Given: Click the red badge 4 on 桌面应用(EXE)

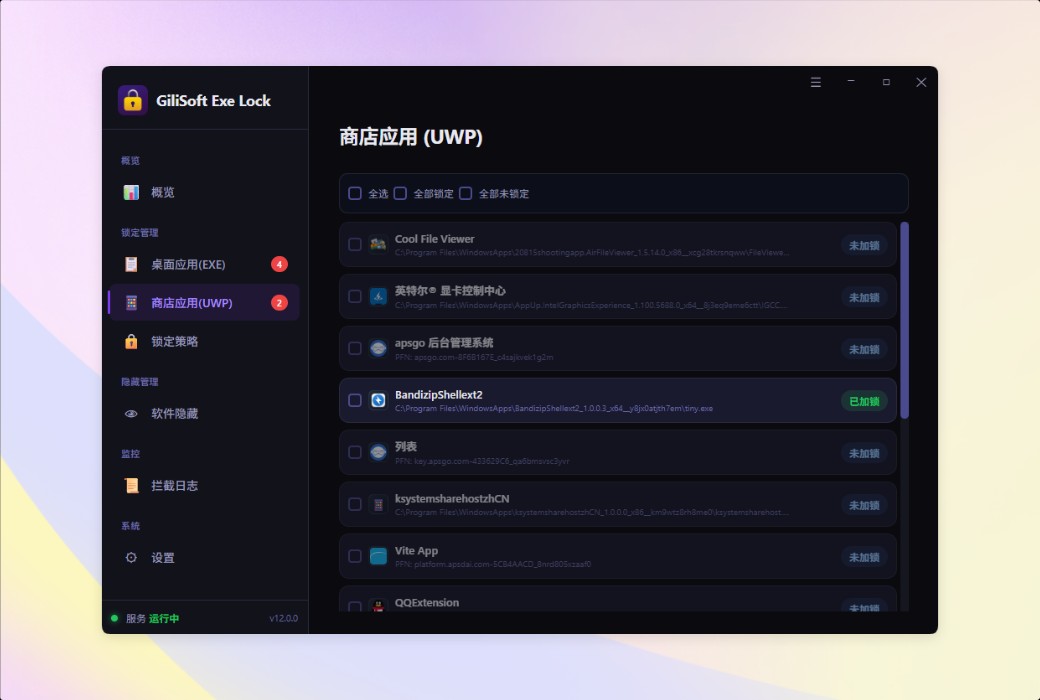Looking at the screenshot, I should (x=279, y=264).
